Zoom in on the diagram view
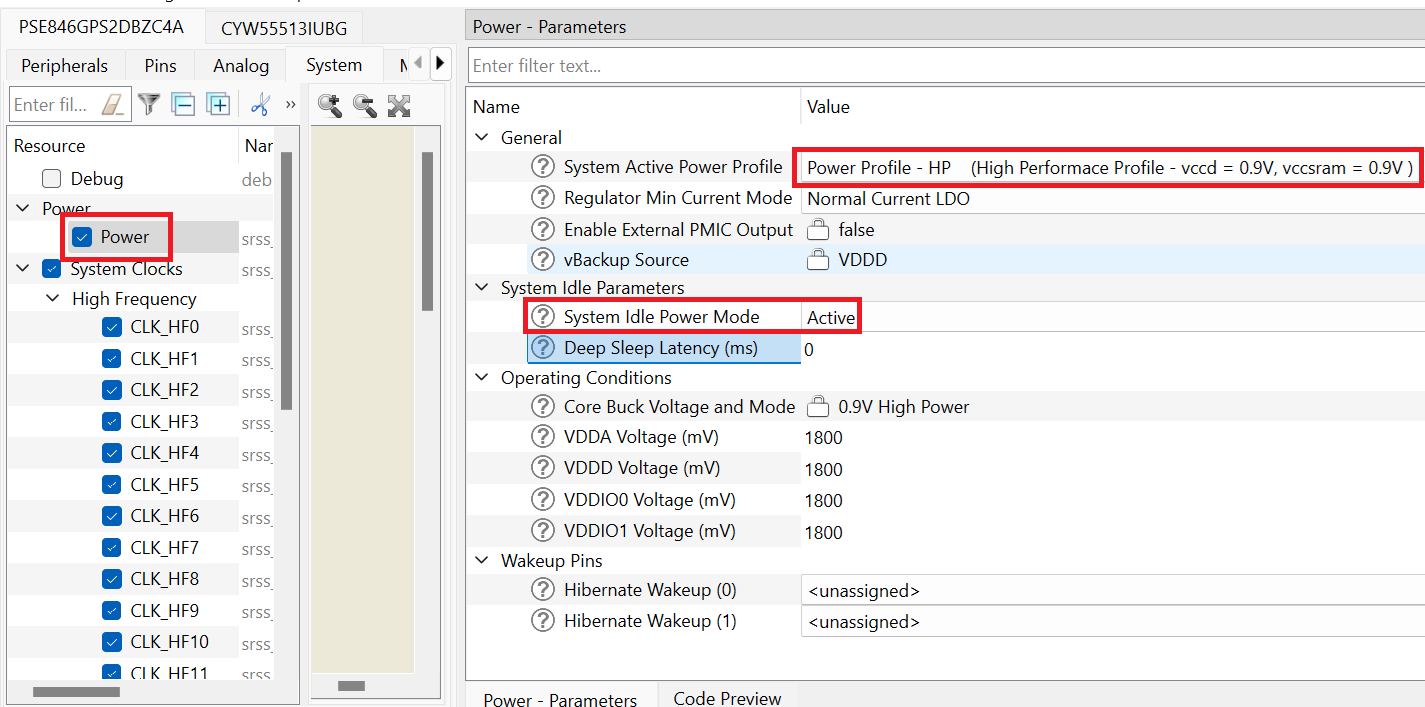Image resolution: width=1425 pixels, height=707 pixels. click(330, 105)
